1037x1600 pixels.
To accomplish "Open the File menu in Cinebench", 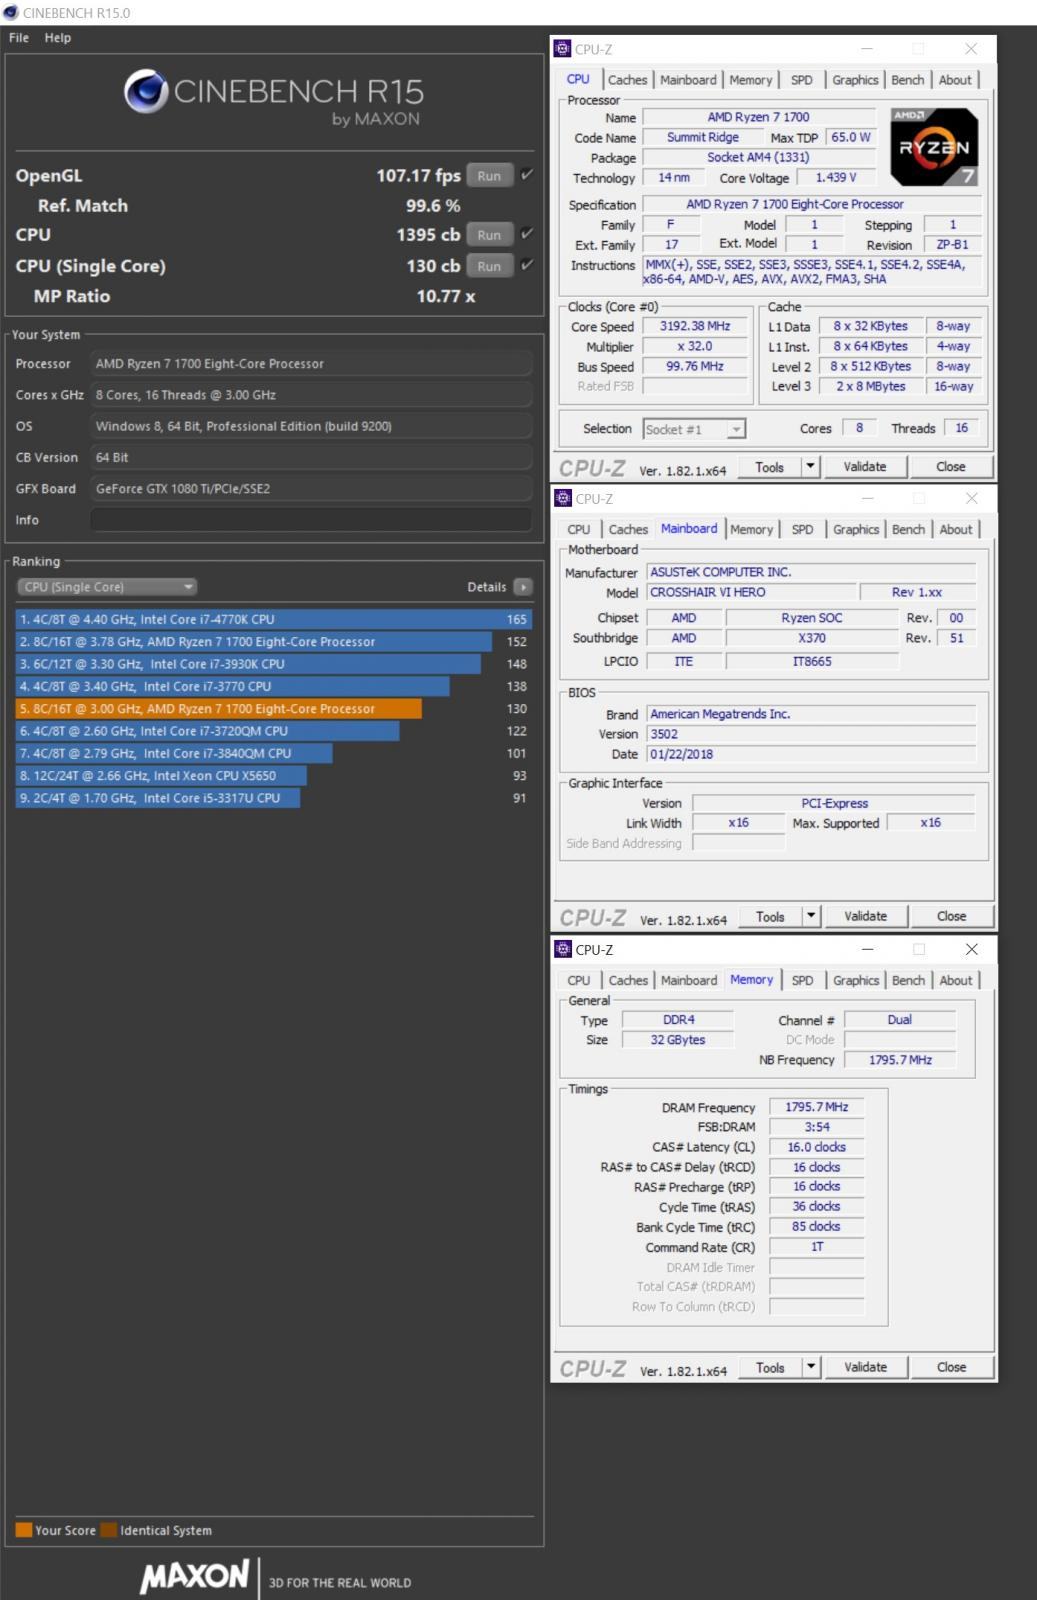I will [19, 37].
